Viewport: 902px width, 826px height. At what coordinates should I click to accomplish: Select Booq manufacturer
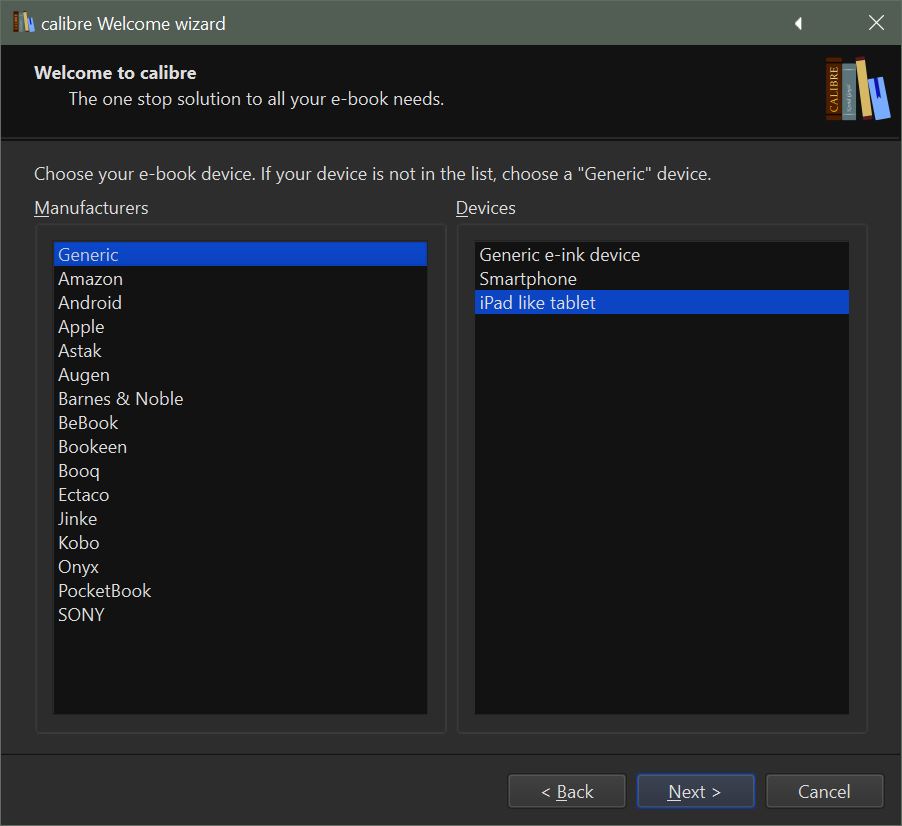(x=240, y=471)
